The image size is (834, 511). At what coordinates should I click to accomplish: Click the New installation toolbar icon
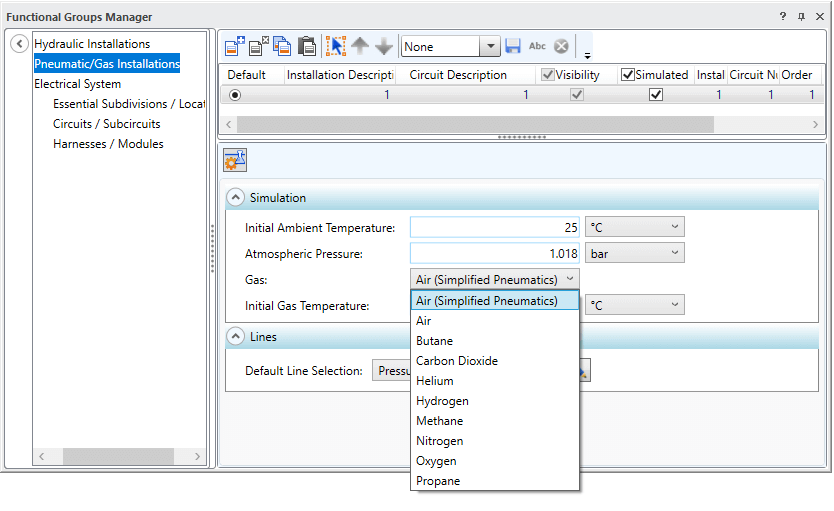235,47
